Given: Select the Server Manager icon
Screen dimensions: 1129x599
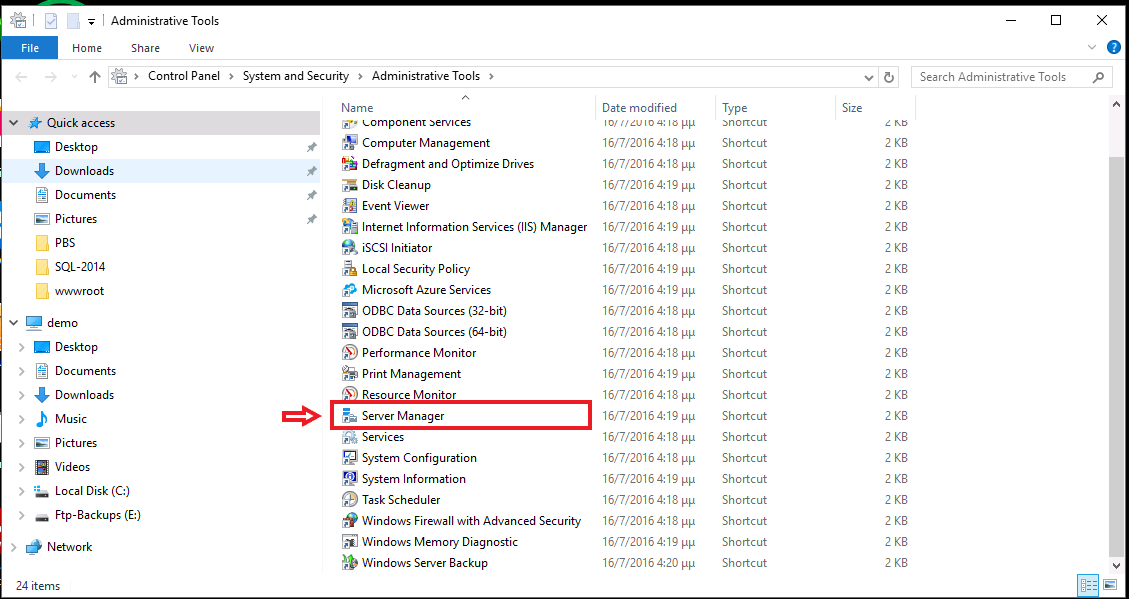Looking at the screenshot, I should click(350, 415).
